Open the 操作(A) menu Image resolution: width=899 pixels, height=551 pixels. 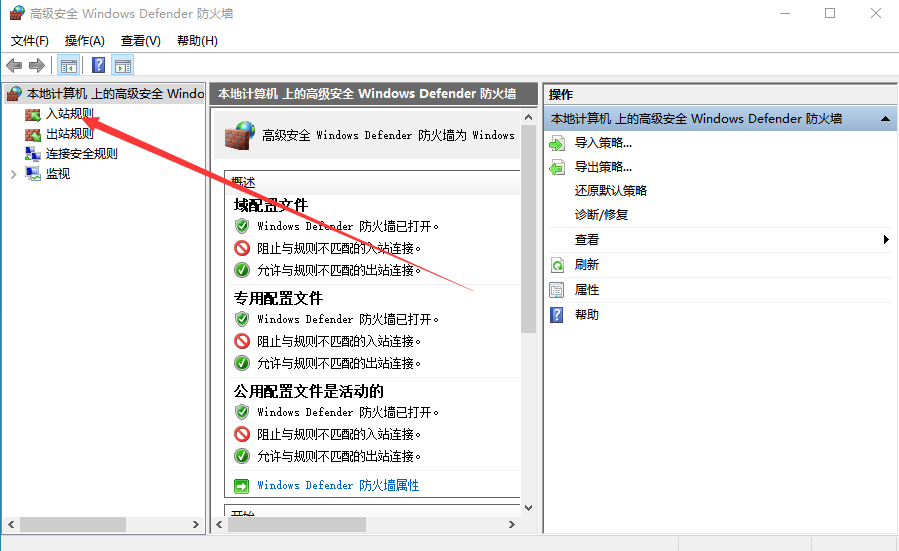click(84, 41)
